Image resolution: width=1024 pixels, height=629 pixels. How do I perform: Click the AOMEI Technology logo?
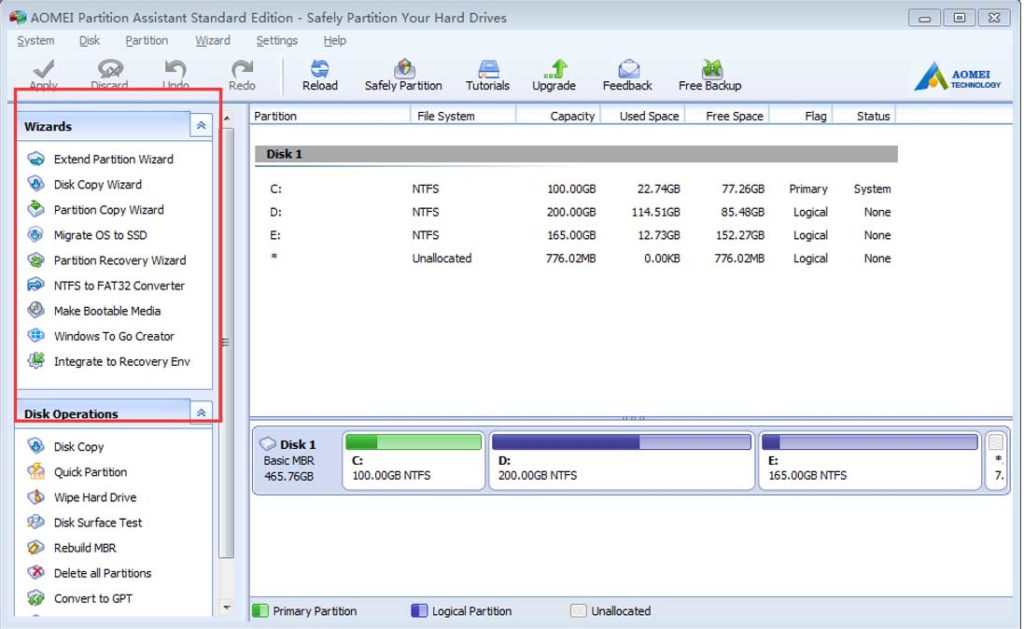click(x=957, y=76)
